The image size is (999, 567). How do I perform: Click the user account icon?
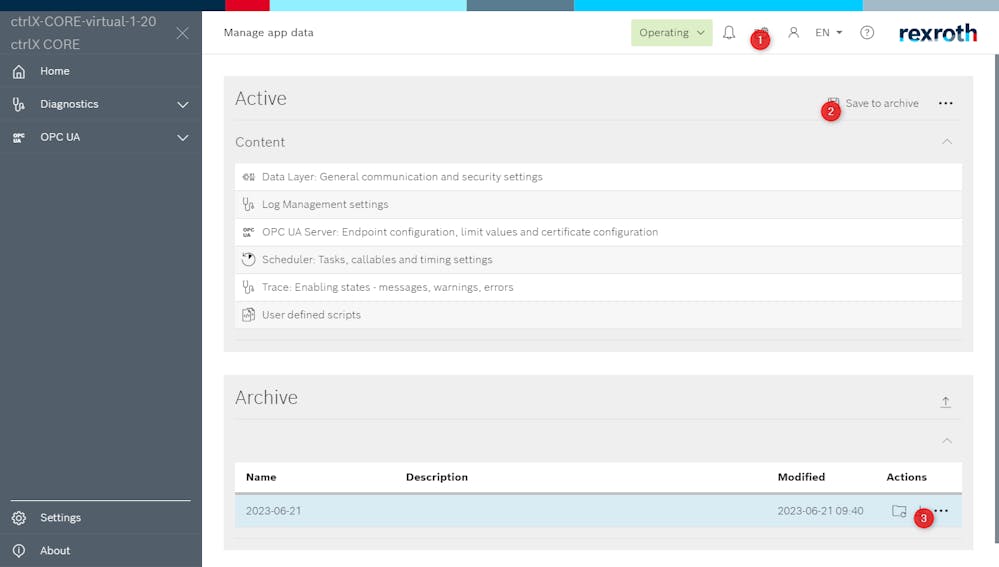click(794, 33)
